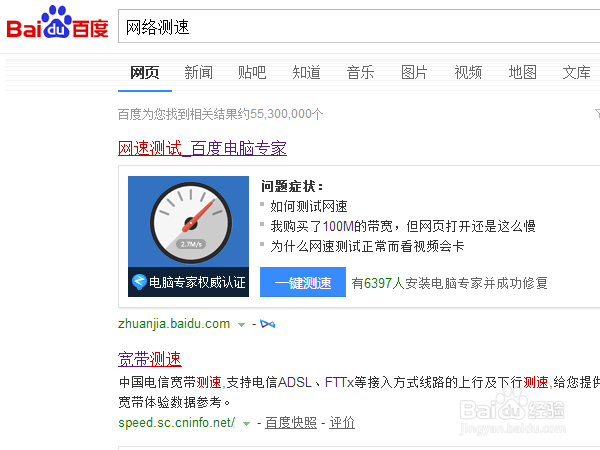600x450 pixels.
Task: Open the 百度快照 link
Action: (x=291, y=422)
